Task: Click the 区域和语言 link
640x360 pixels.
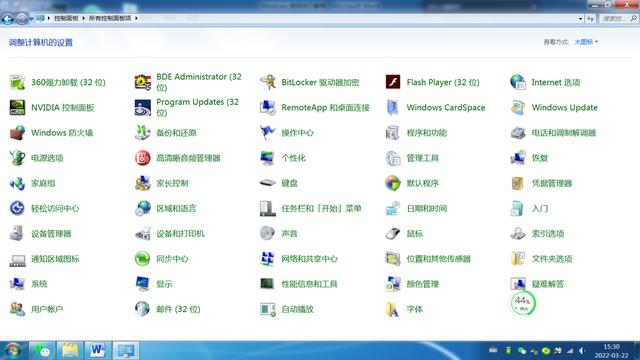Action: point(176,209)
